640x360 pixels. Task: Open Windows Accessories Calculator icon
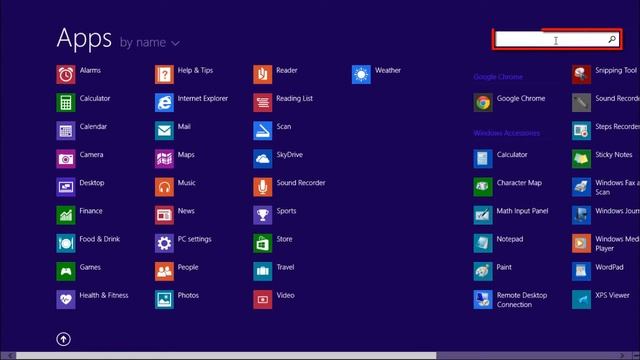[483, 159]
